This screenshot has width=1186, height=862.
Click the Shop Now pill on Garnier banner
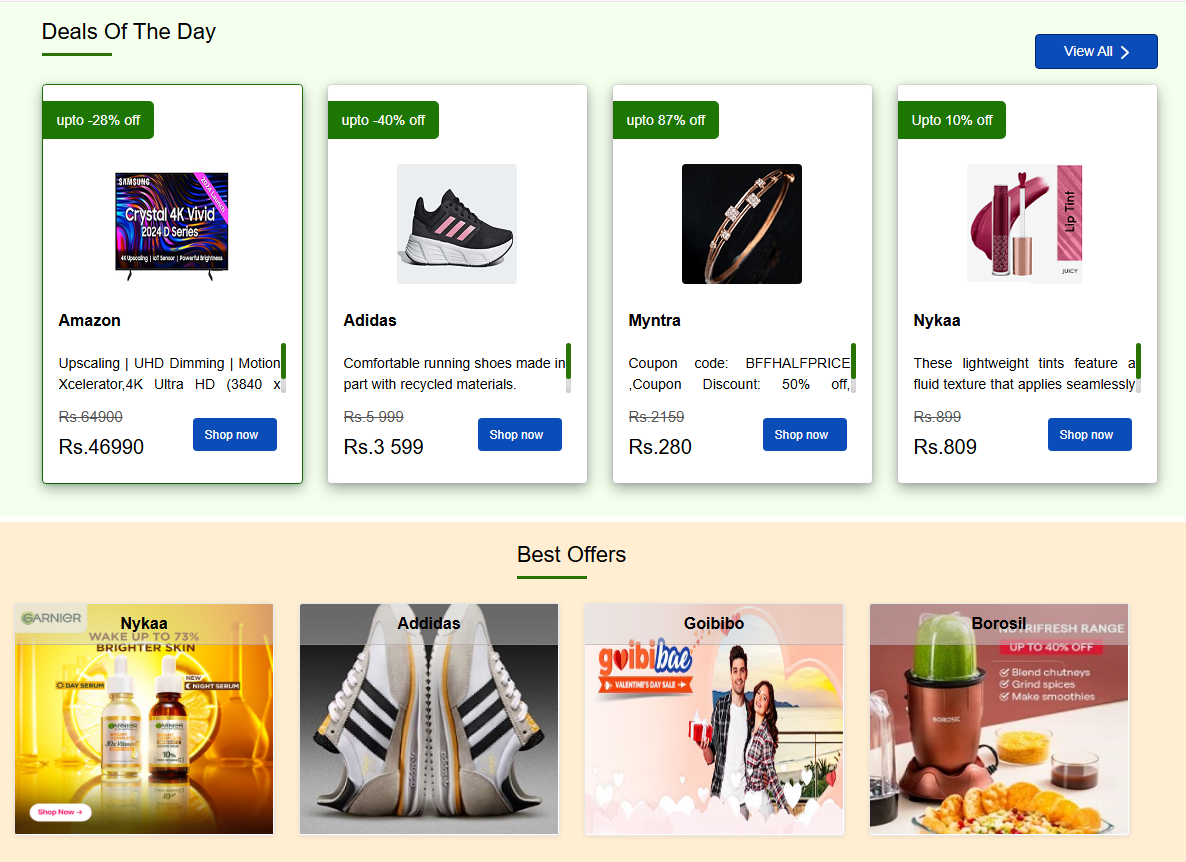pos(60,812)
